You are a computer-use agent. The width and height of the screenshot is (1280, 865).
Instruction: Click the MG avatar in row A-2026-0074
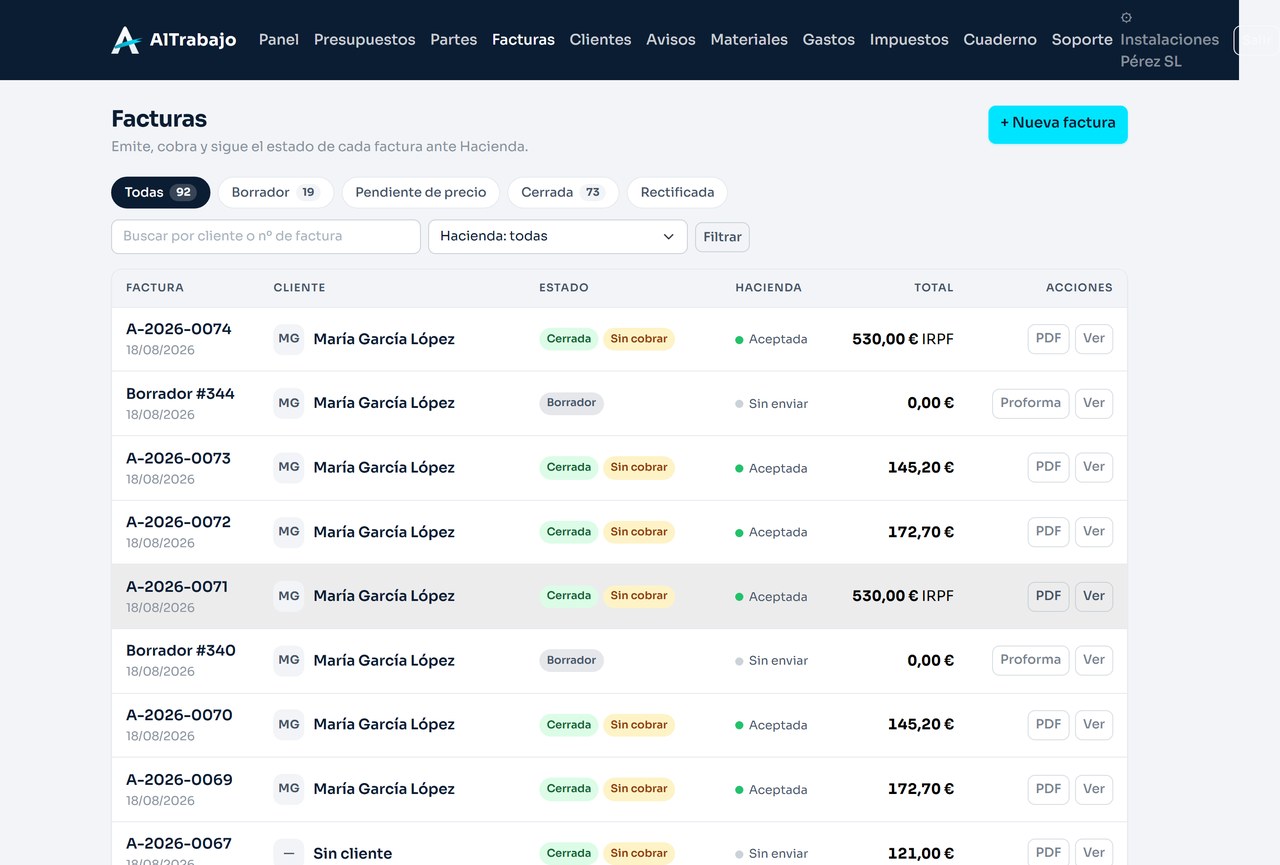[289, 339]
